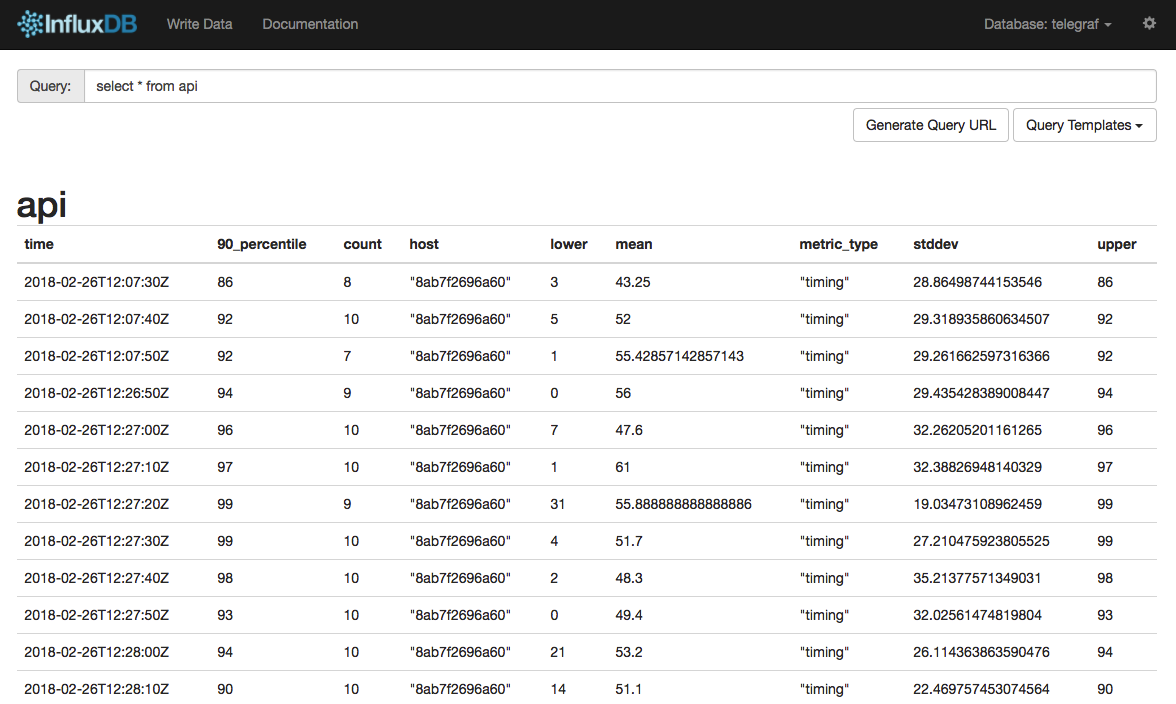
Task: Click the upper column header
Action: [1116, 244]
